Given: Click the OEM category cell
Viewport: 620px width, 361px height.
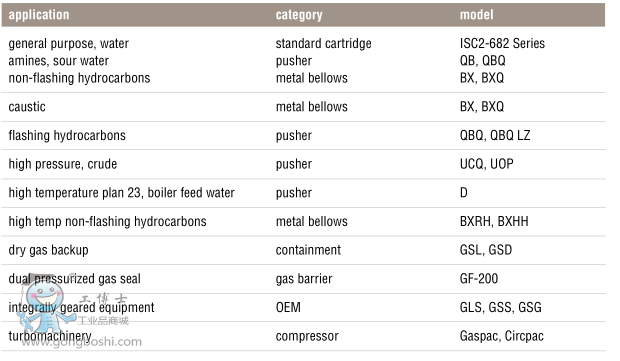Looking at the screenshot, I should (288, 308).
